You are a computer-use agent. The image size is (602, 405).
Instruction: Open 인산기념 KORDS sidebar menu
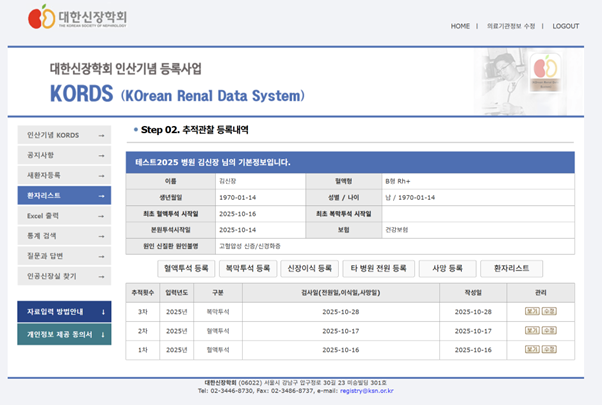coord(64,134)
